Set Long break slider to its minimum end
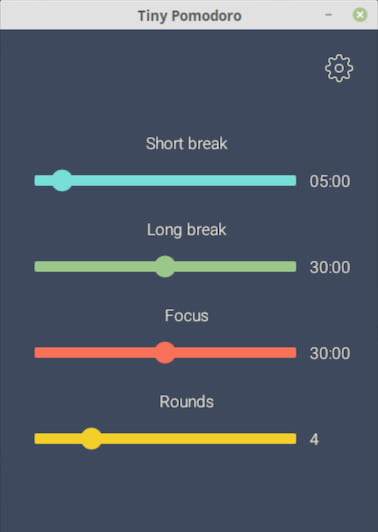 [36, 267]
